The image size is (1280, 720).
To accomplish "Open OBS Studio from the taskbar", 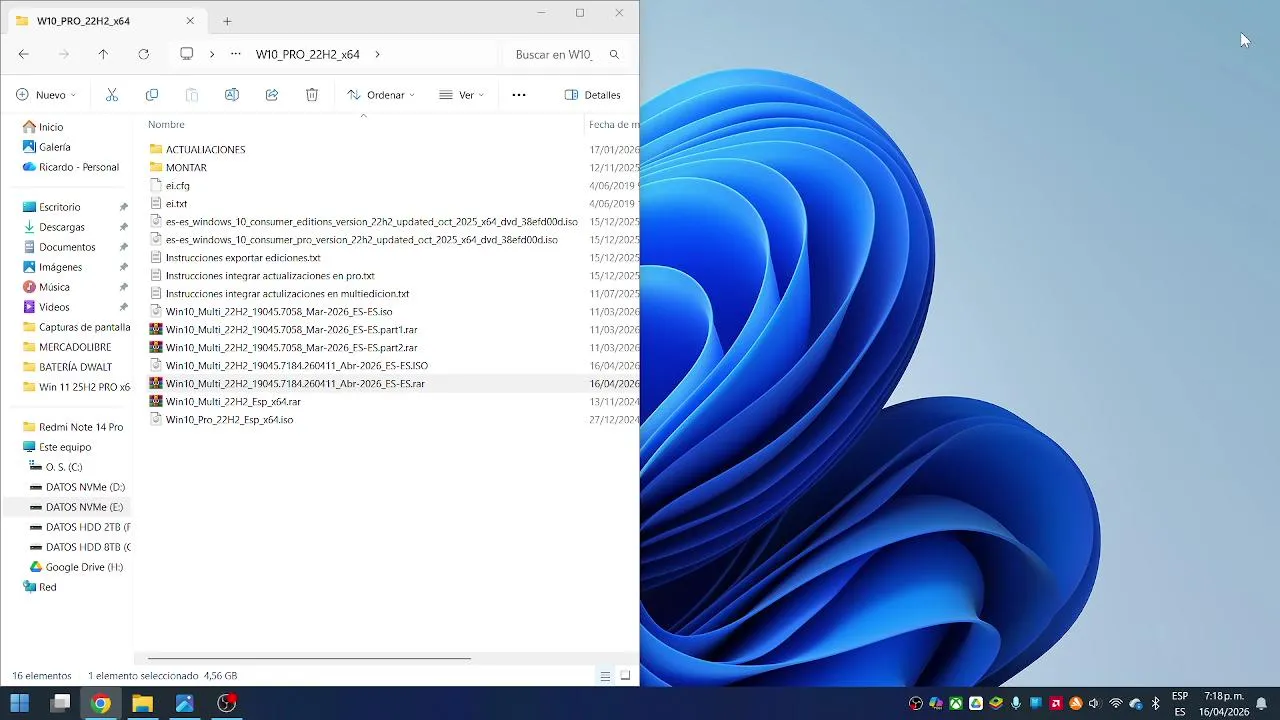I will click(x=227, y=703).
